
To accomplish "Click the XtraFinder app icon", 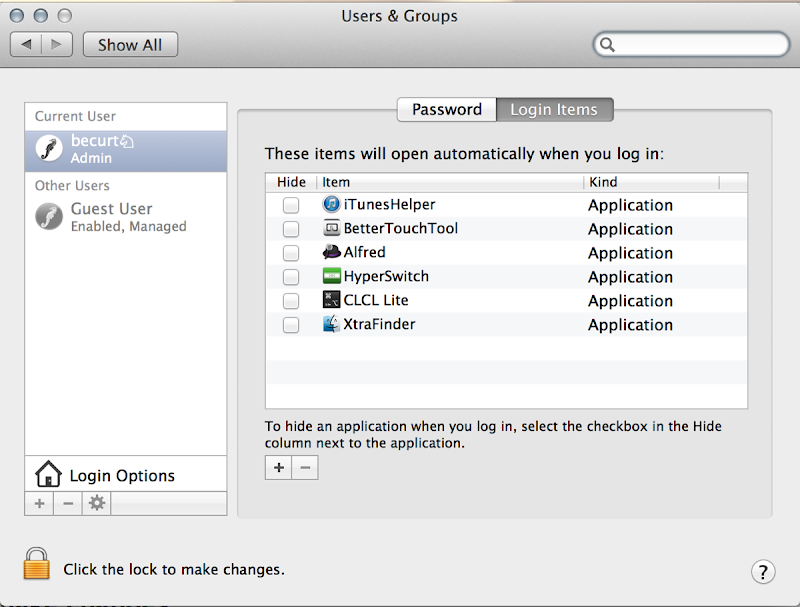I will [331, 324].
